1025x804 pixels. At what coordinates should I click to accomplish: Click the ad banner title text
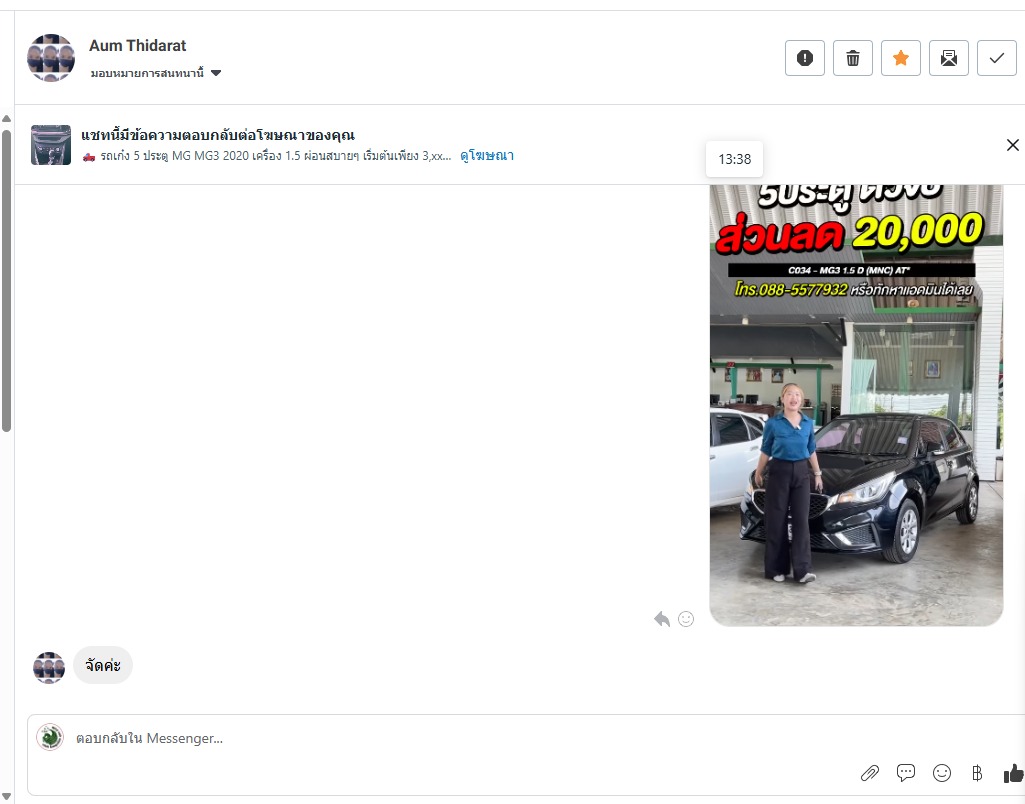click(218, 135)
